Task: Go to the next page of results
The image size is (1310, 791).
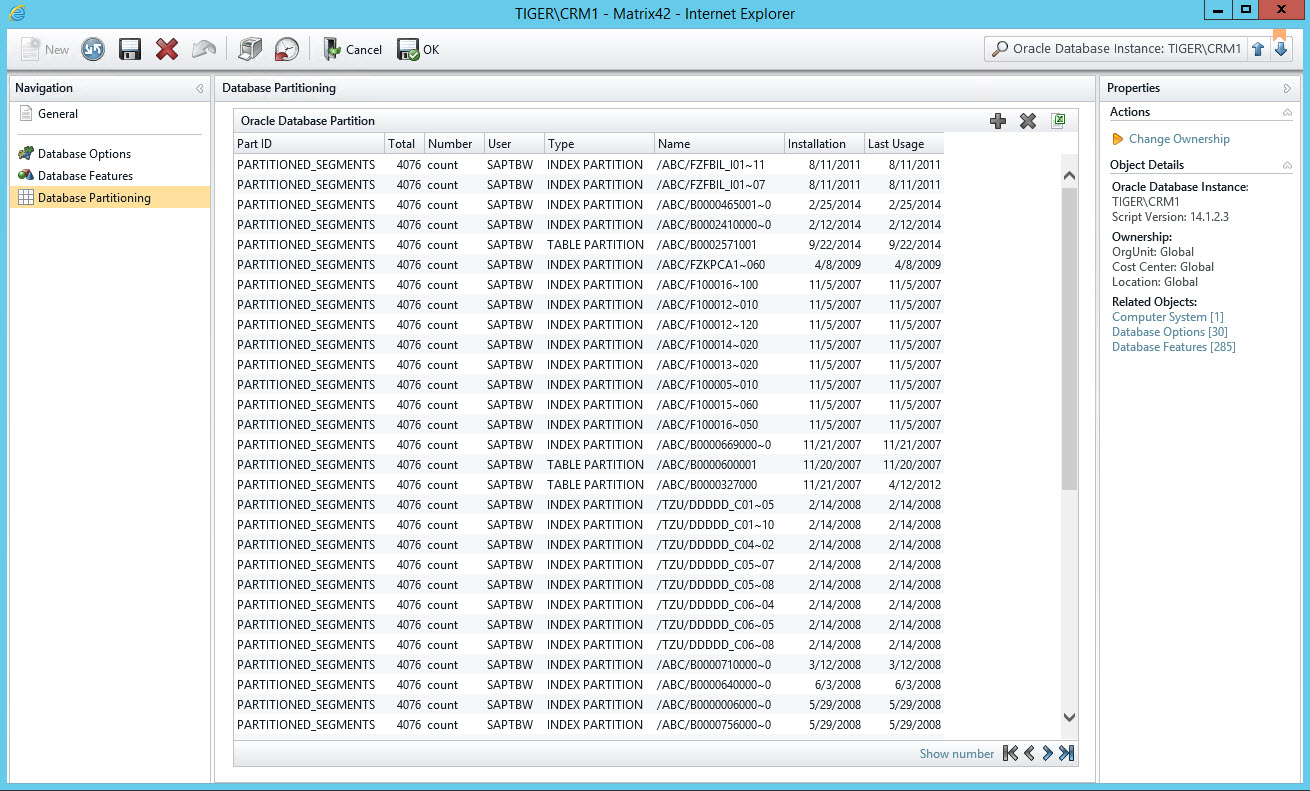Action: point(1047,754)
